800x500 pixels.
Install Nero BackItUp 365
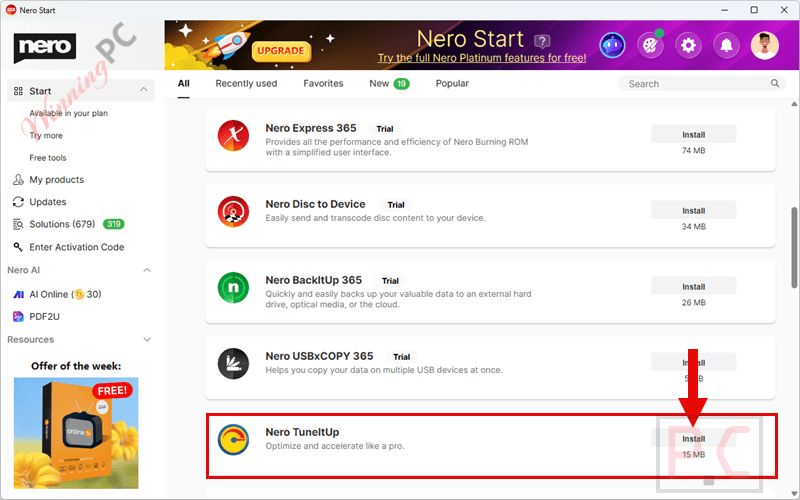point(693,287)
